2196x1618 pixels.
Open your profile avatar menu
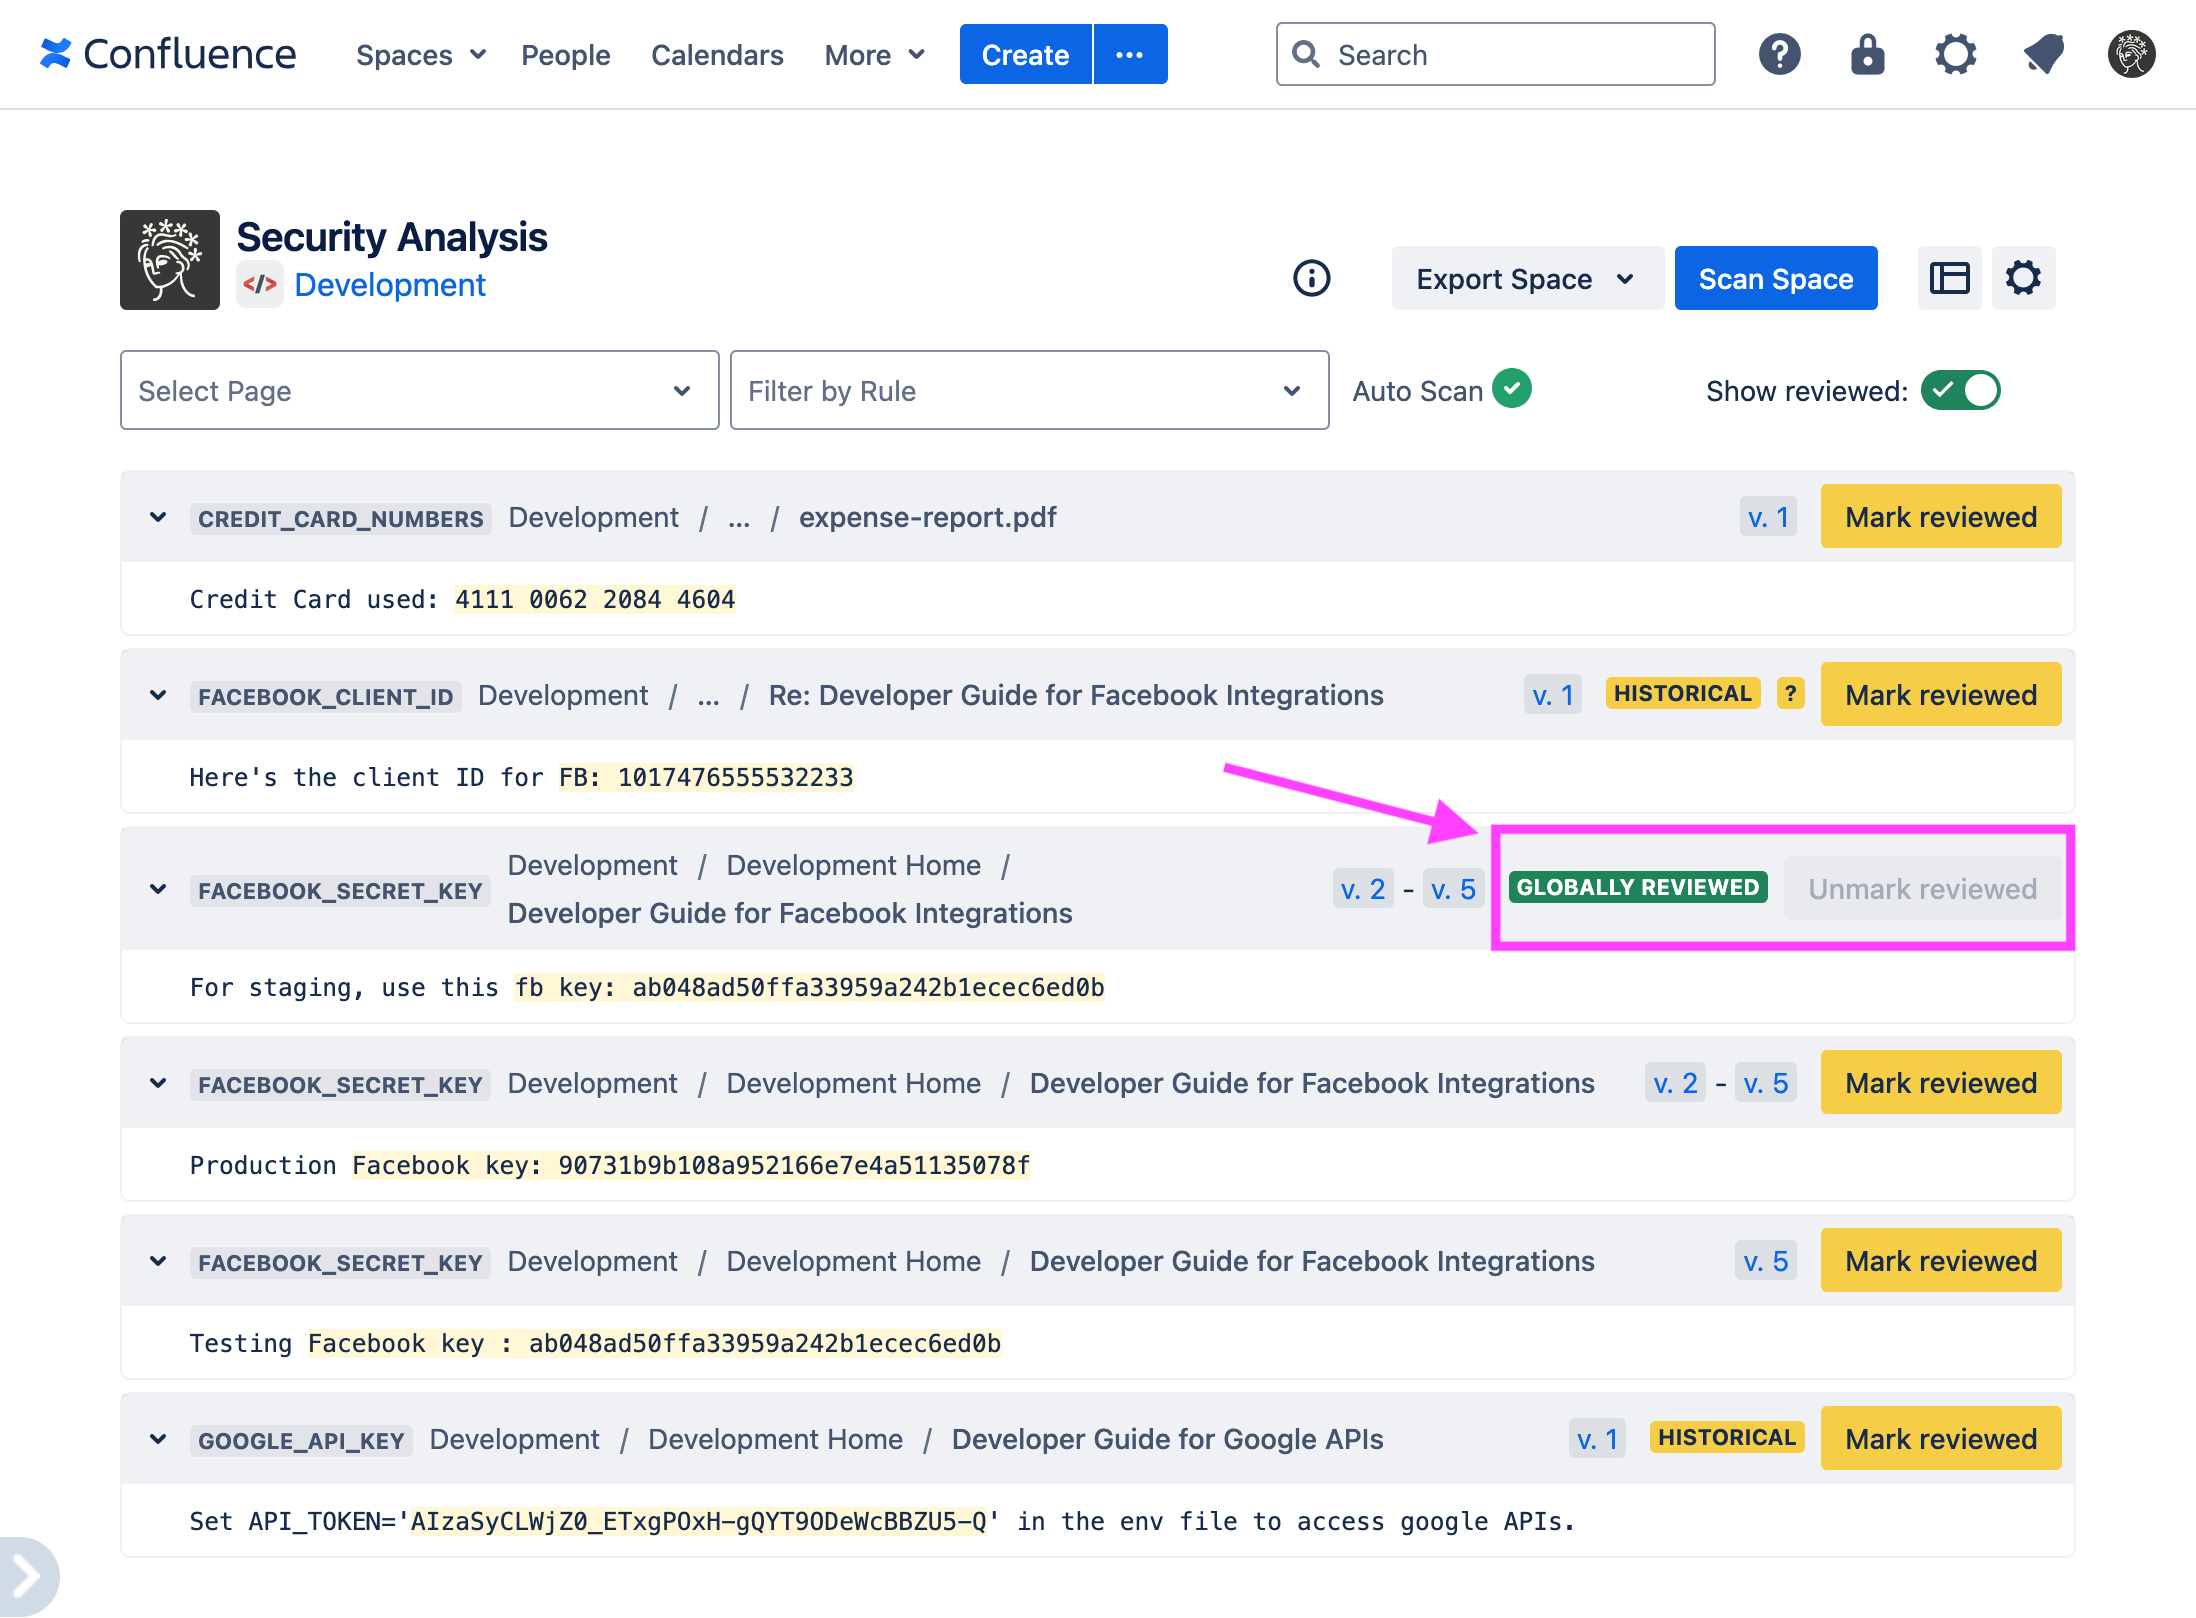2130,54
